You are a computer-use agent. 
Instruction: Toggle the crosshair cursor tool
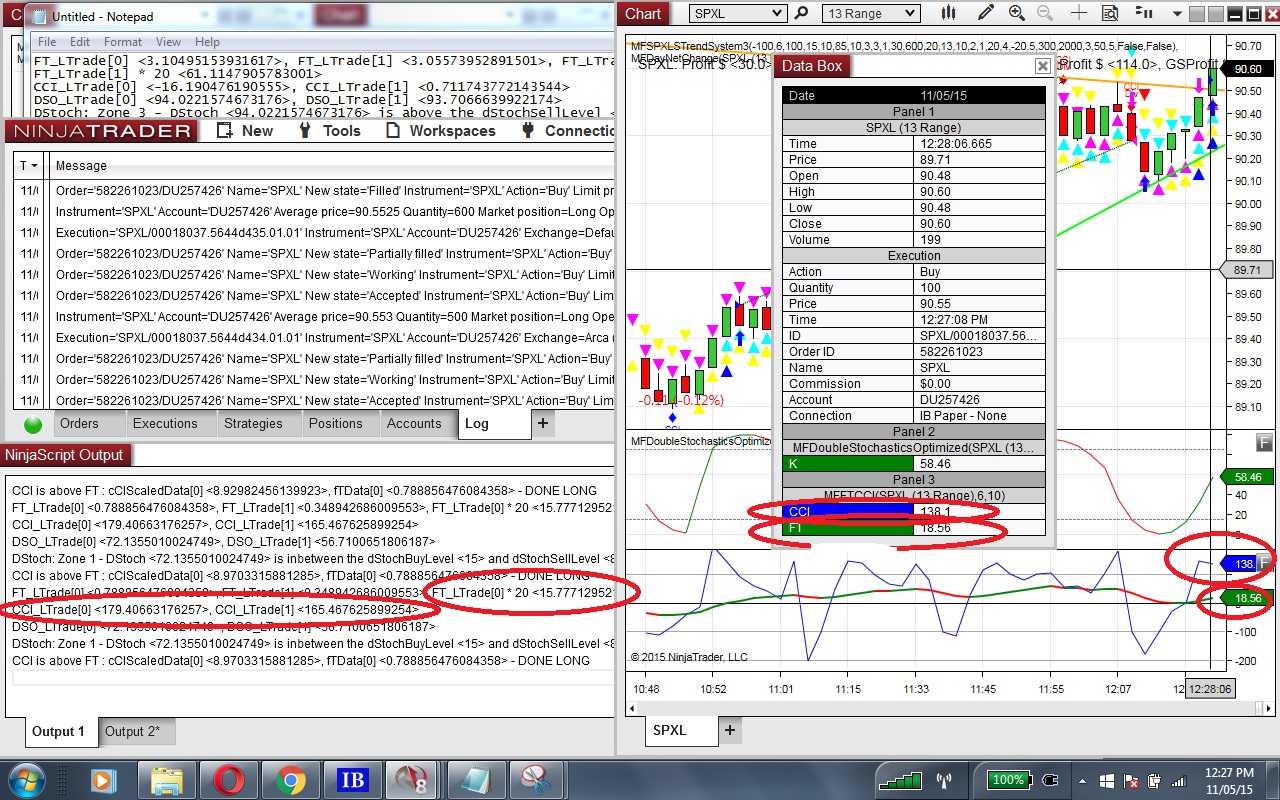(1079, 13)
